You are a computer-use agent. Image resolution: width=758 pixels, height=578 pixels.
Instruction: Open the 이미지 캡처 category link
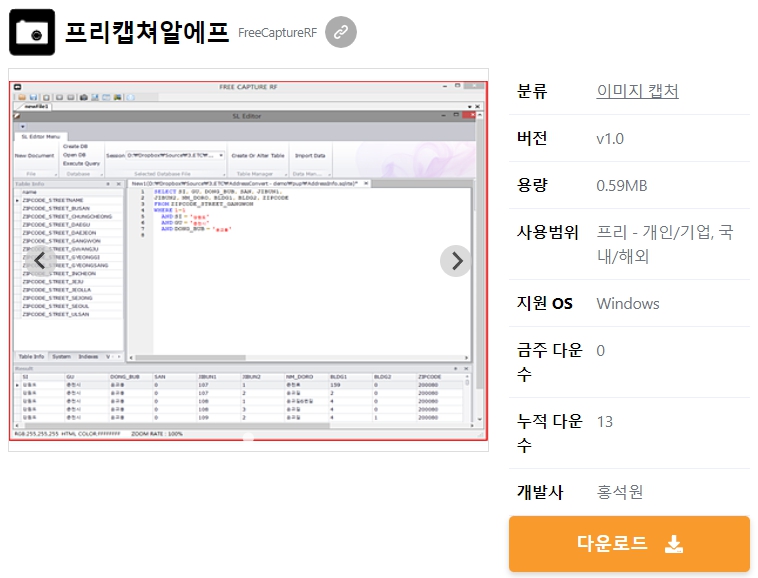(637, 91)
